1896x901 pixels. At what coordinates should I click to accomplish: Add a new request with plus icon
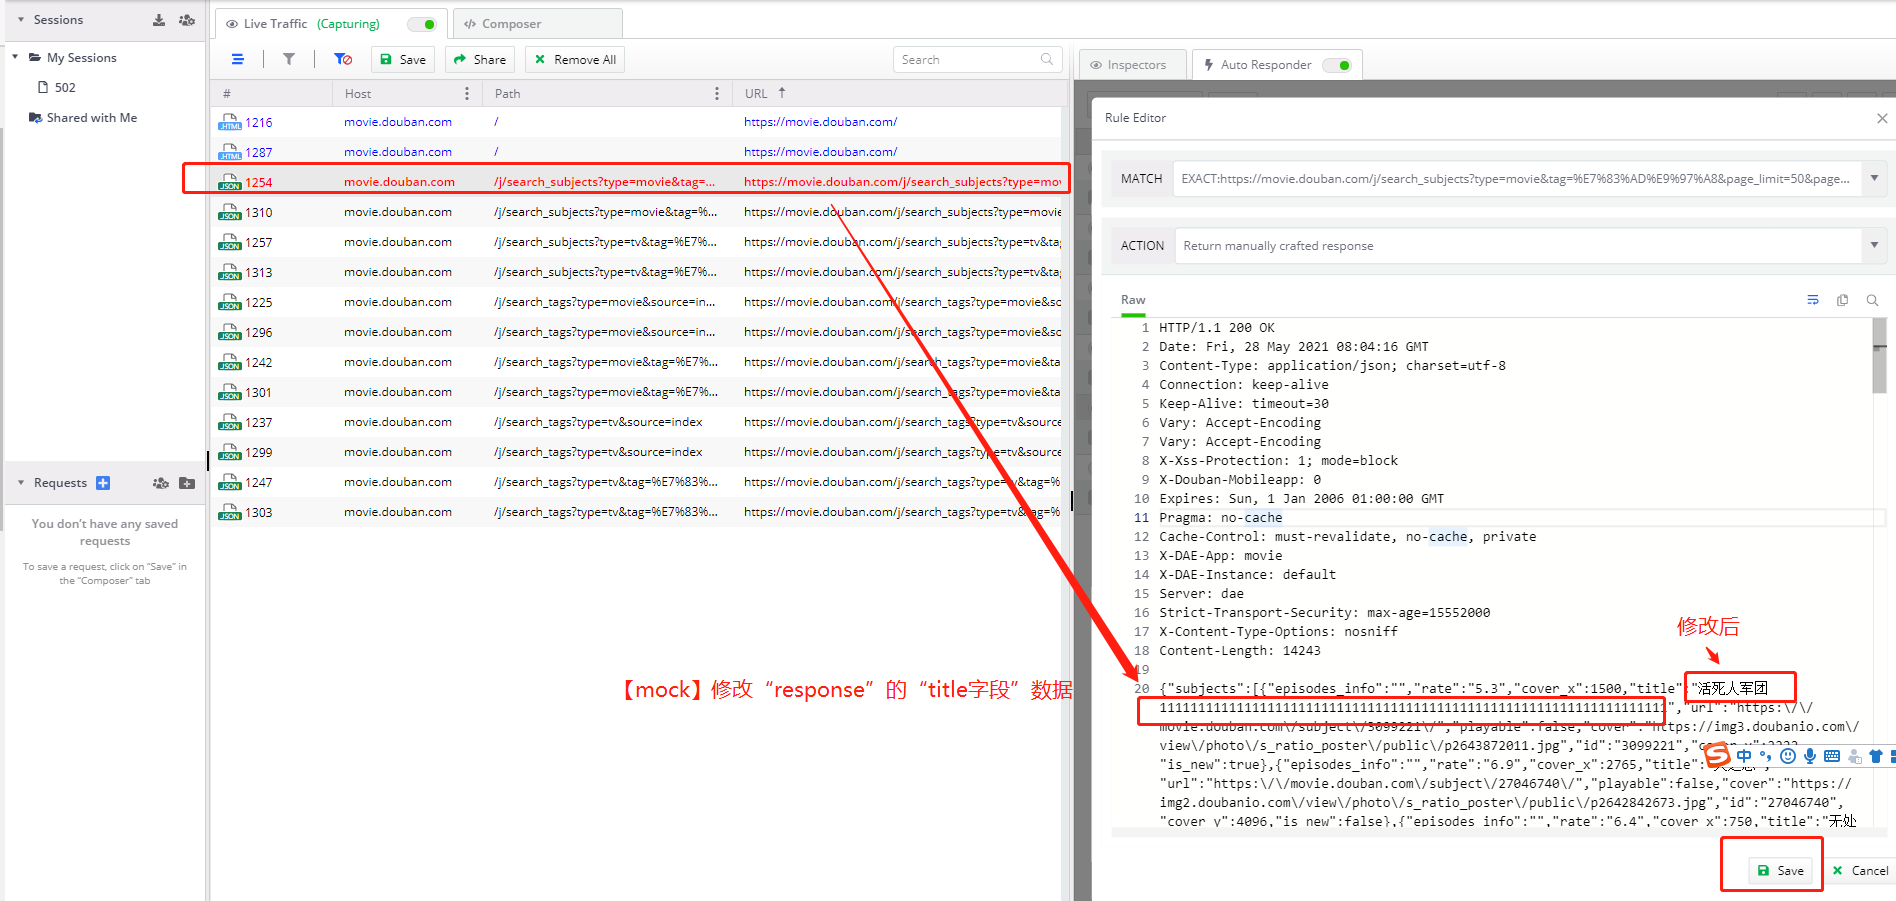pos(103,483)
